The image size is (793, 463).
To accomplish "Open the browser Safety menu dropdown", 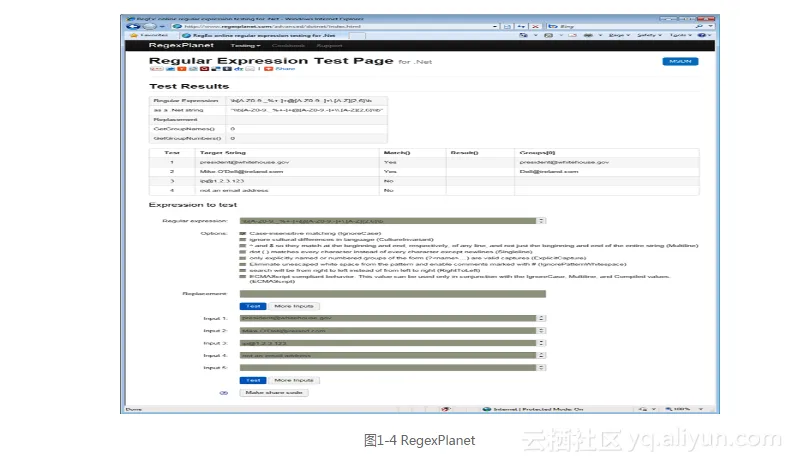I will (647, 35).
